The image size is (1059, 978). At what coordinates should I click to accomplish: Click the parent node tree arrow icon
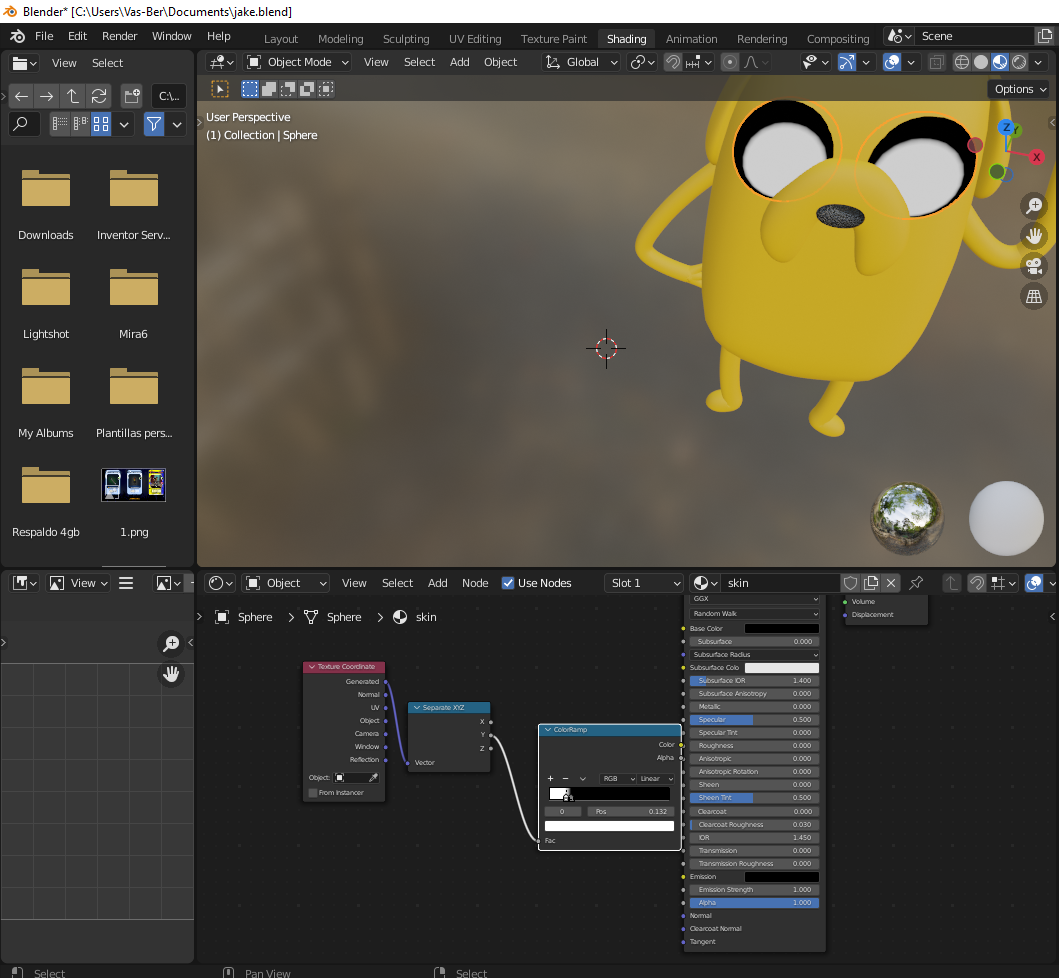point(951,583)
